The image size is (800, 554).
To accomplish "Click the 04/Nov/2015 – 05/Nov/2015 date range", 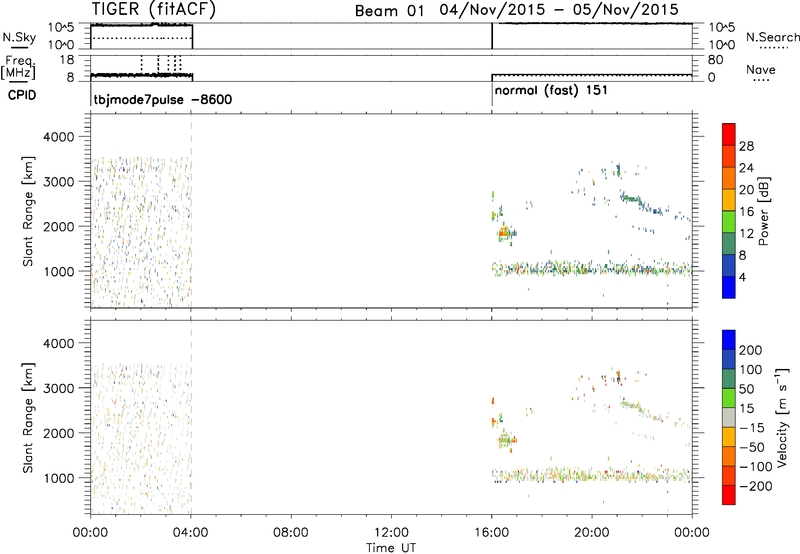I will [559, 10].
